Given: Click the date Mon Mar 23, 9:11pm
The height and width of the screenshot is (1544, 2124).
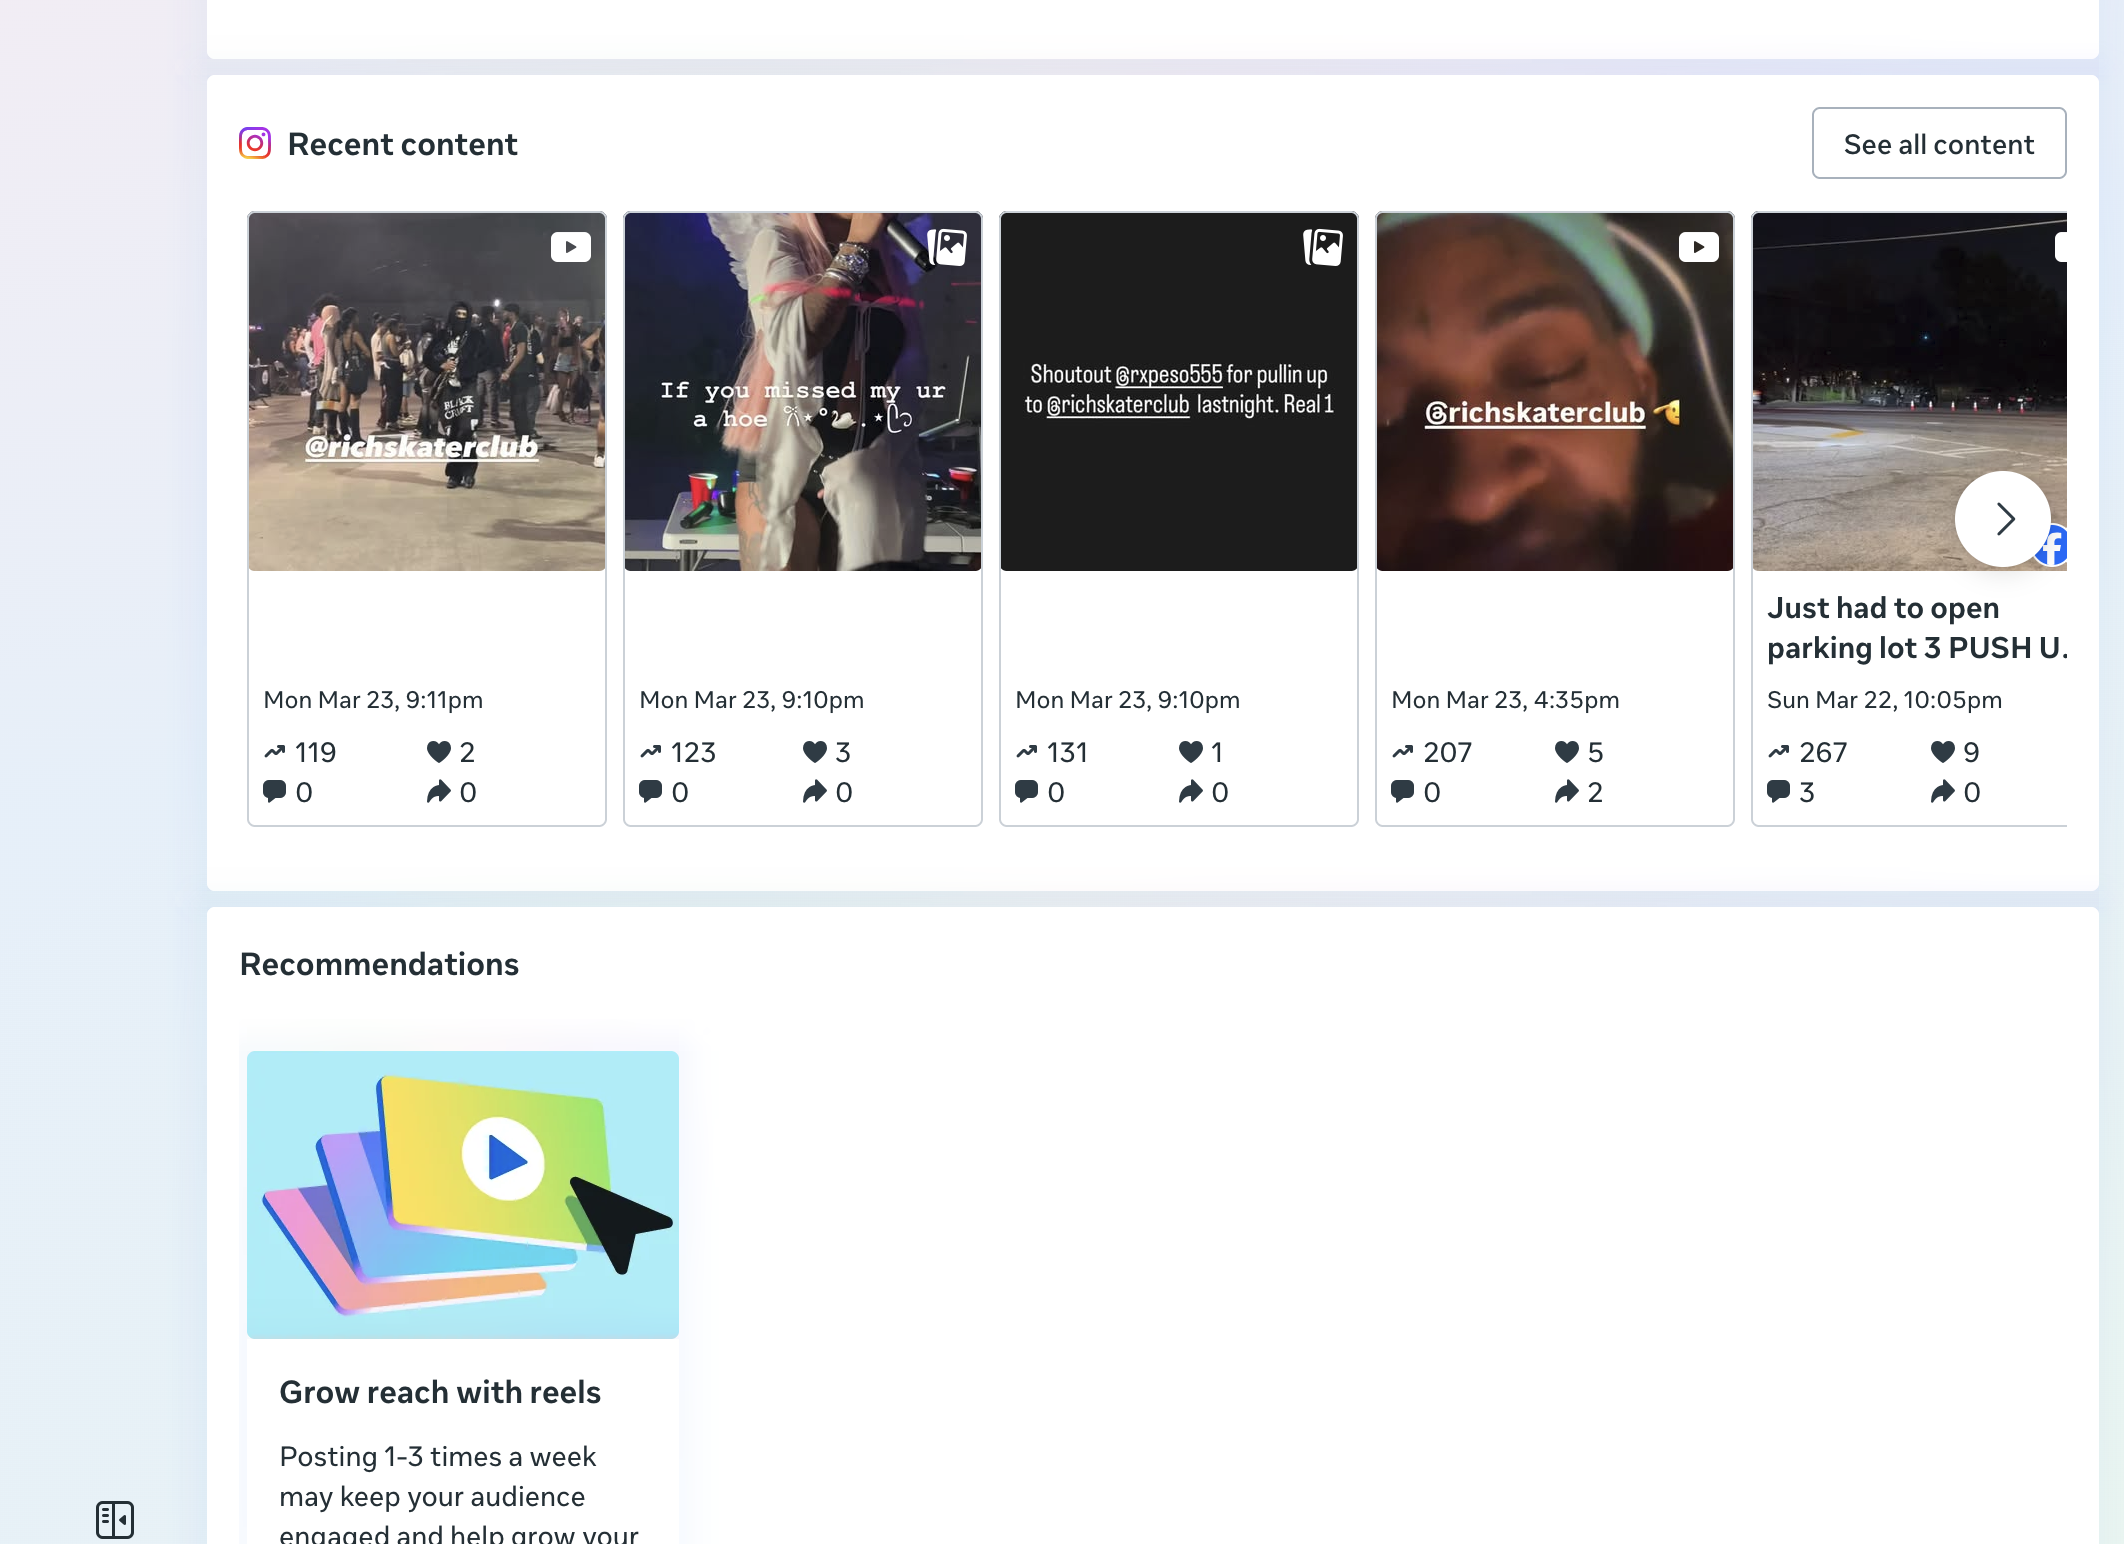Looking at the screenshot, I should pyautogui.click(x=373, y=700).
